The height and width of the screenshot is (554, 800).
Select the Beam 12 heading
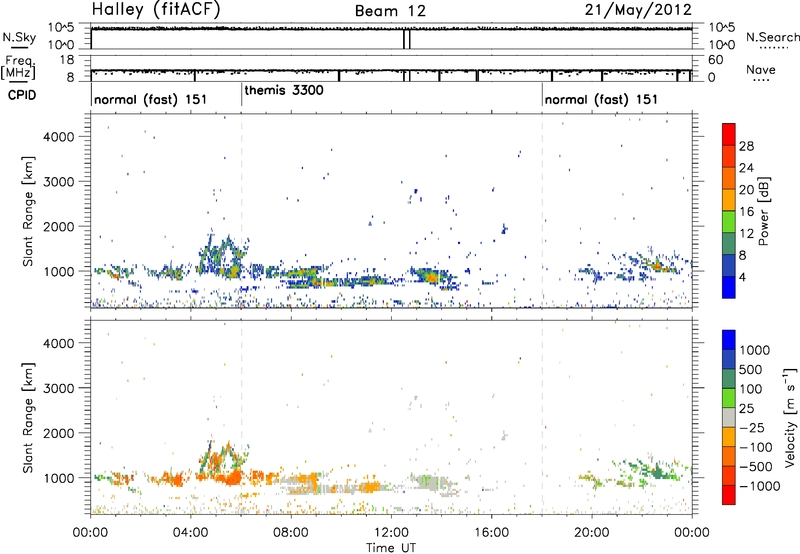tap(390, 11)
